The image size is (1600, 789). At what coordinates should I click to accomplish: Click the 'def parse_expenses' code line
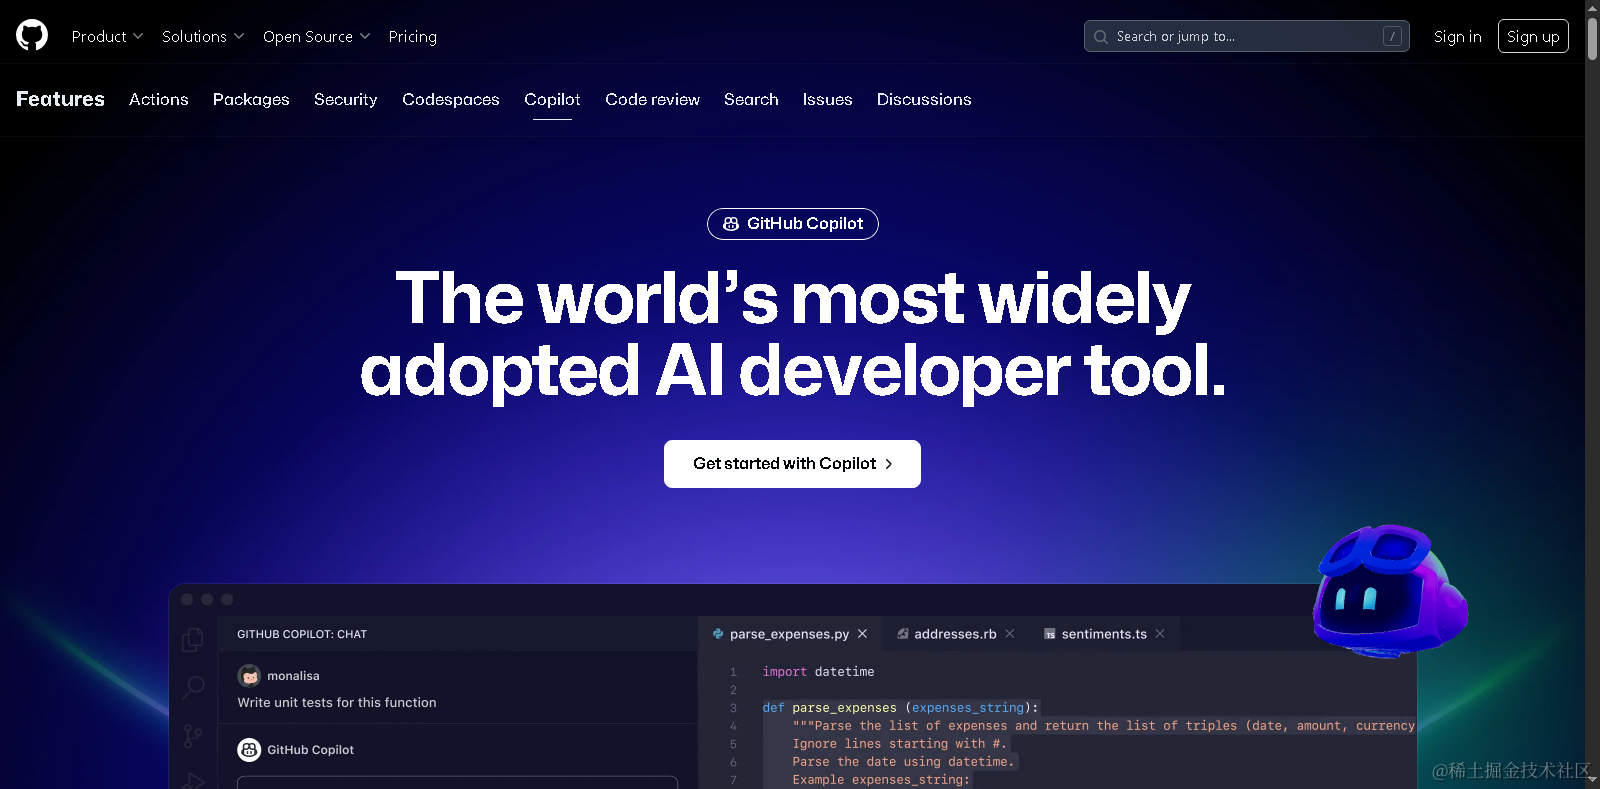(901, 708)
